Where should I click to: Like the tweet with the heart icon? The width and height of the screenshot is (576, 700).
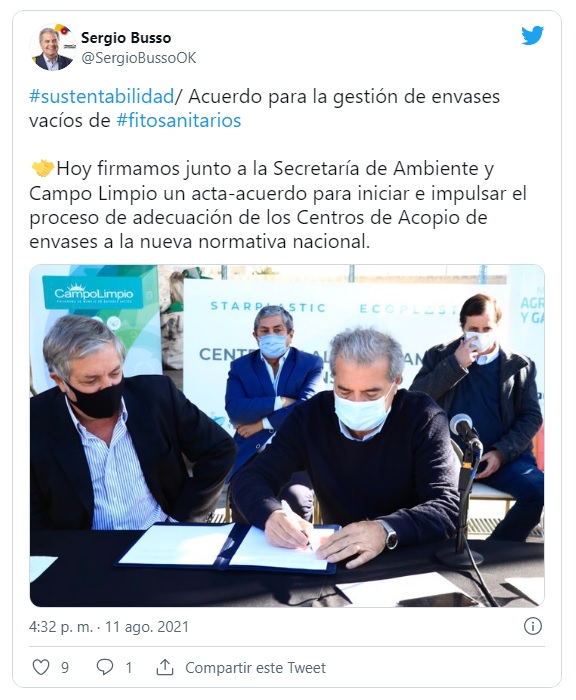[x=41, y=667]
